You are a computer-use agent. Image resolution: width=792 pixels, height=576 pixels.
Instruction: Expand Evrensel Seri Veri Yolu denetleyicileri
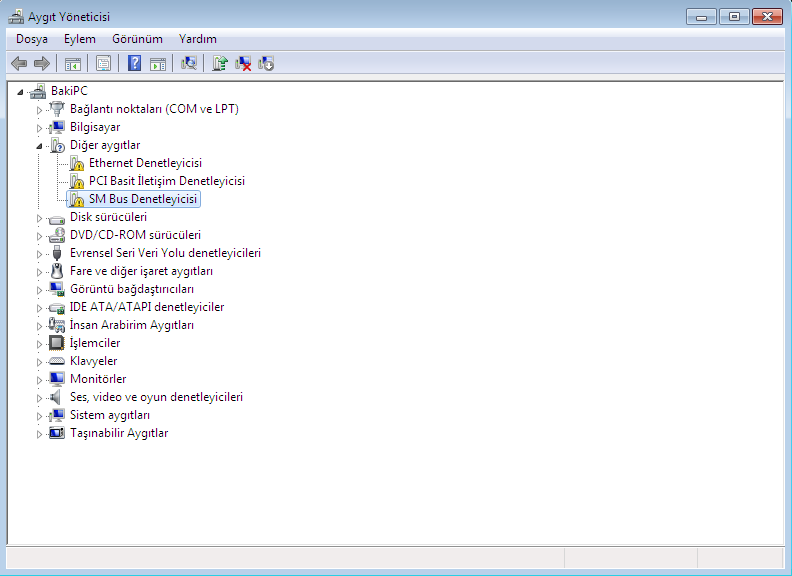click(39, 254)
